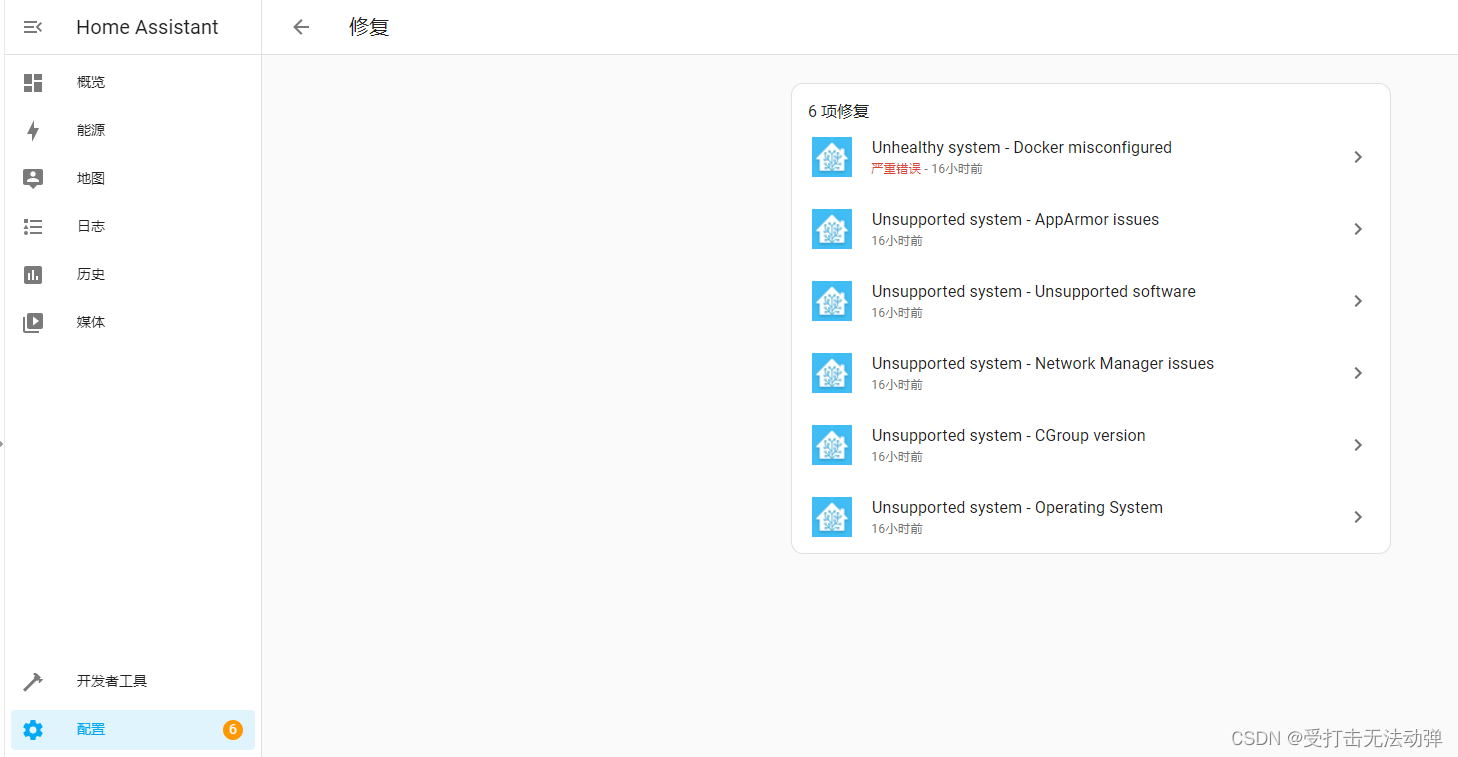The width and height of the screenshot is (1458, 757).
Task: Click the Network Manager issues icon
Action: (x=832, y=373)
